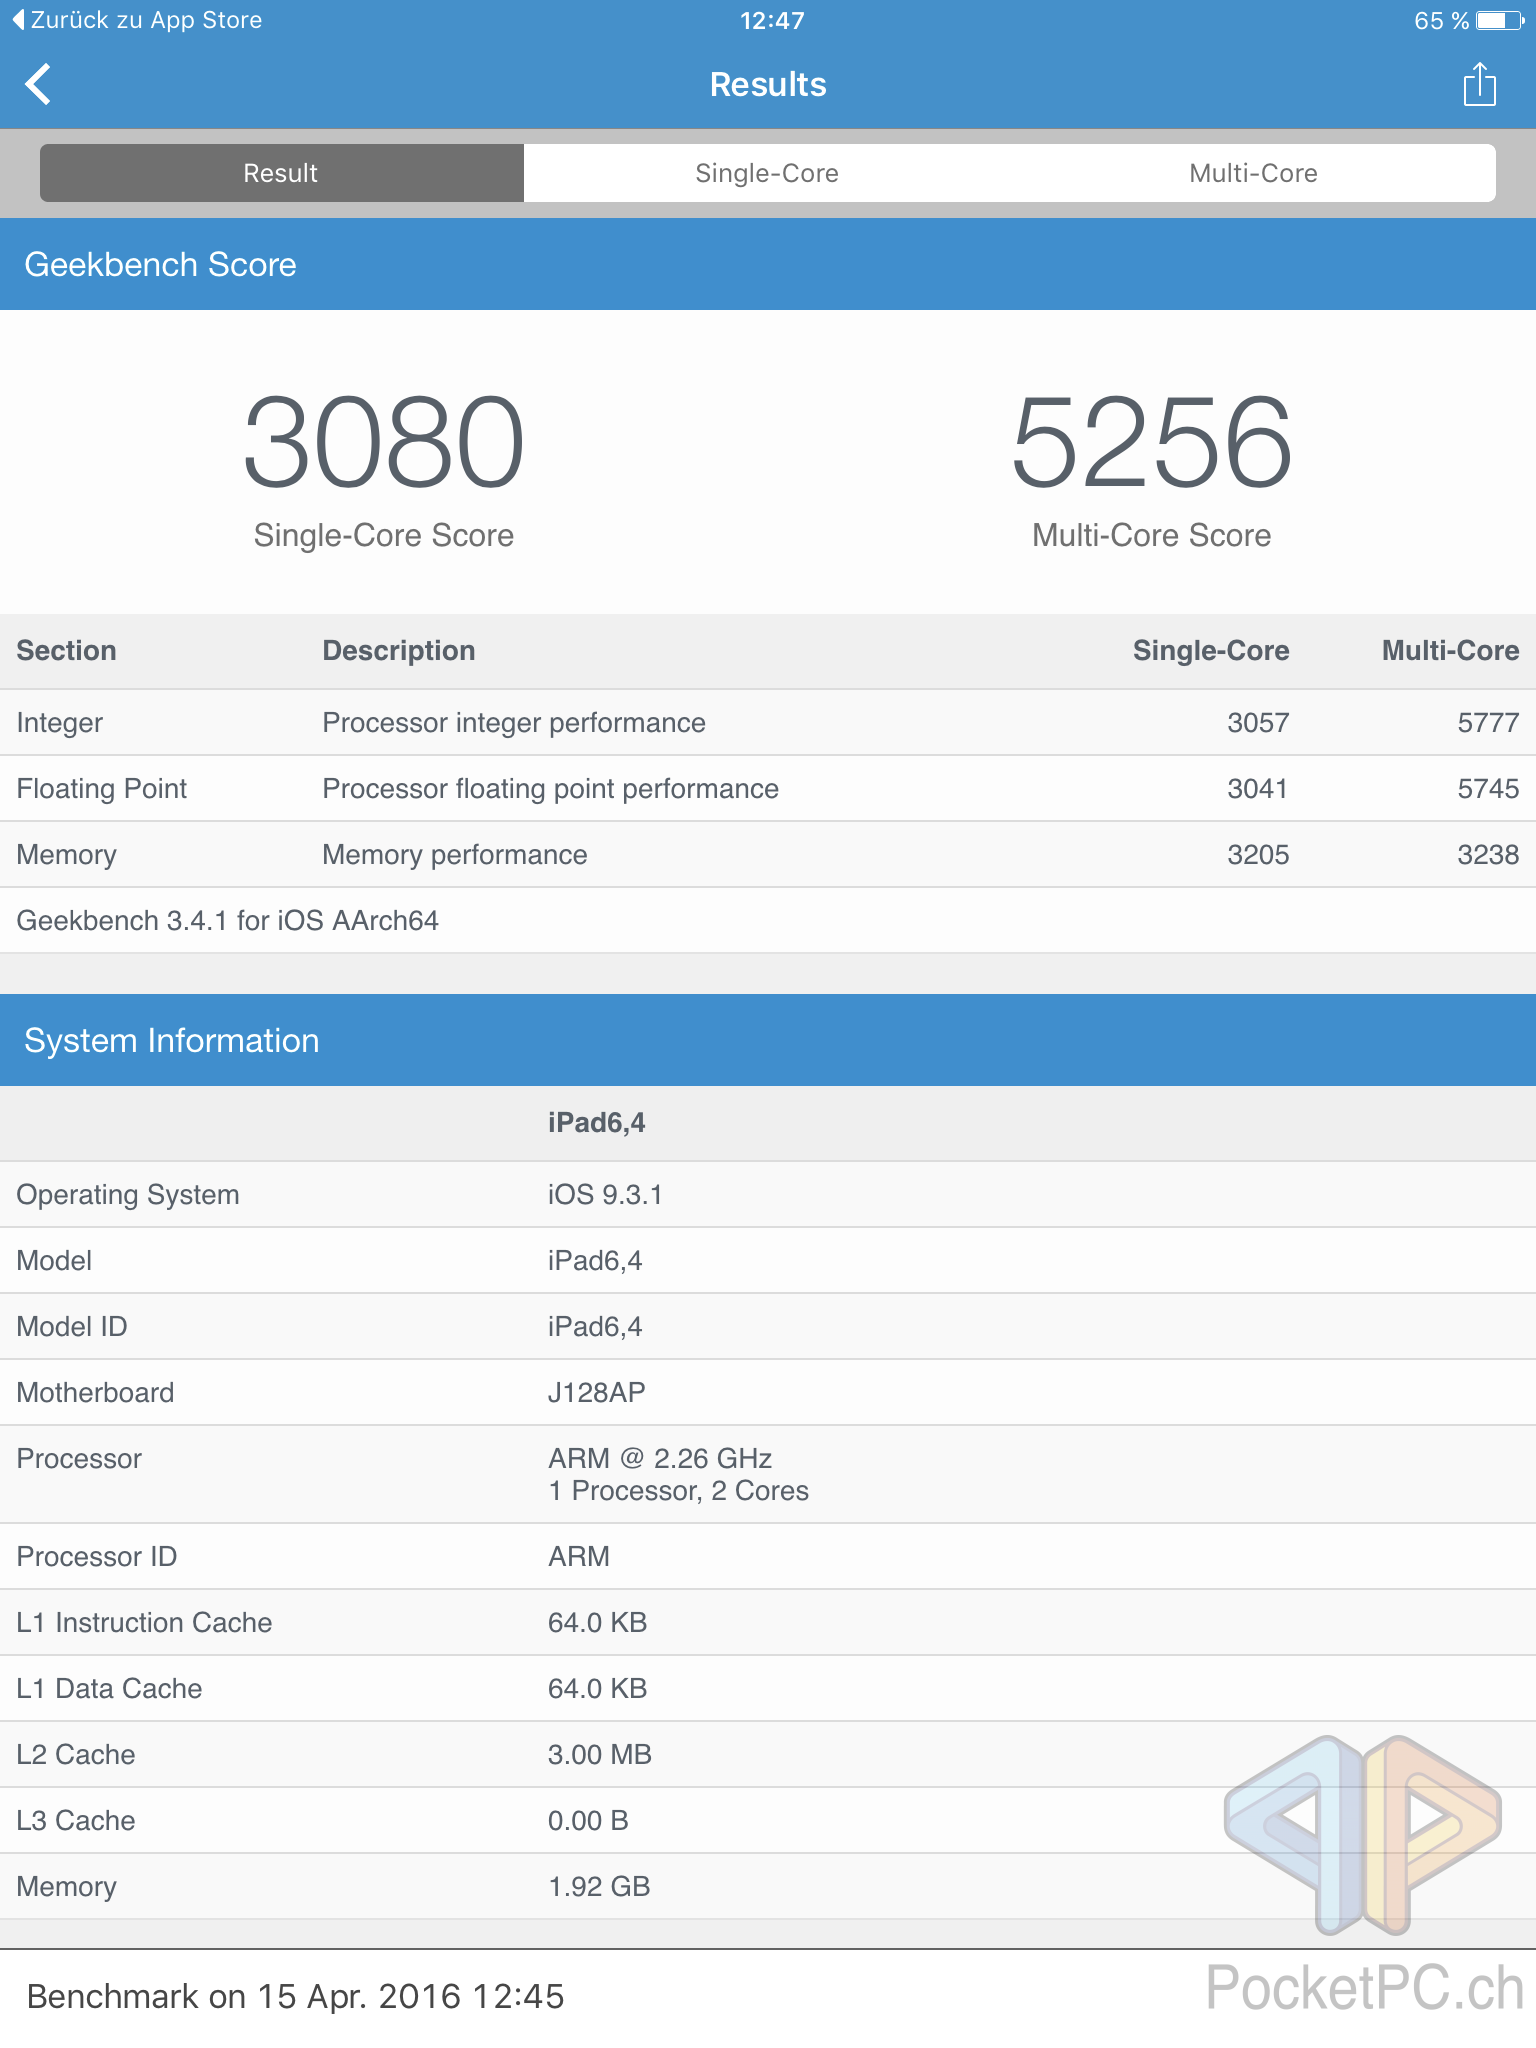This screenshot has width=1536, height=2048.
Task: Tap the System Information section header
Action: pos(768,1040)
